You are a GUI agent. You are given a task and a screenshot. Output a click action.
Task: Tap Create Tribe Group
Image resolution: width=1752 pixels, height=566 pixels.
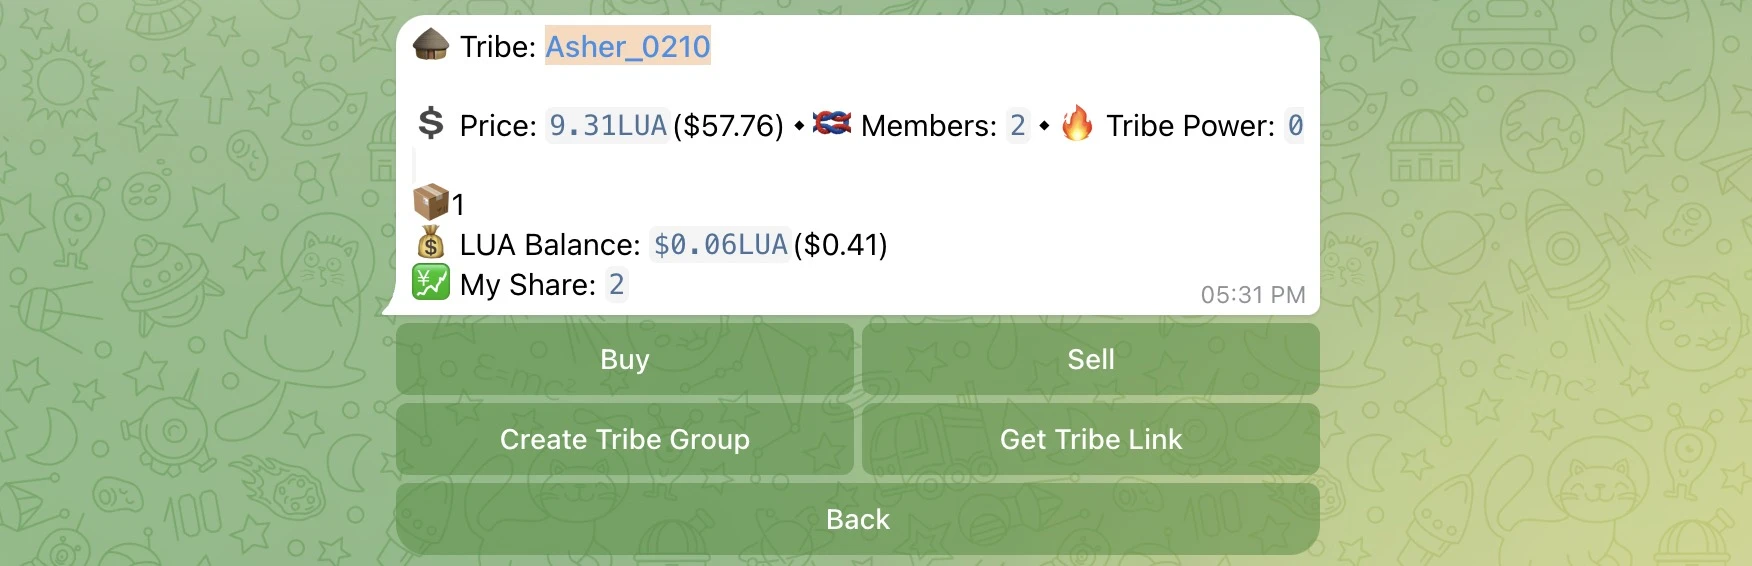[625, 439]
